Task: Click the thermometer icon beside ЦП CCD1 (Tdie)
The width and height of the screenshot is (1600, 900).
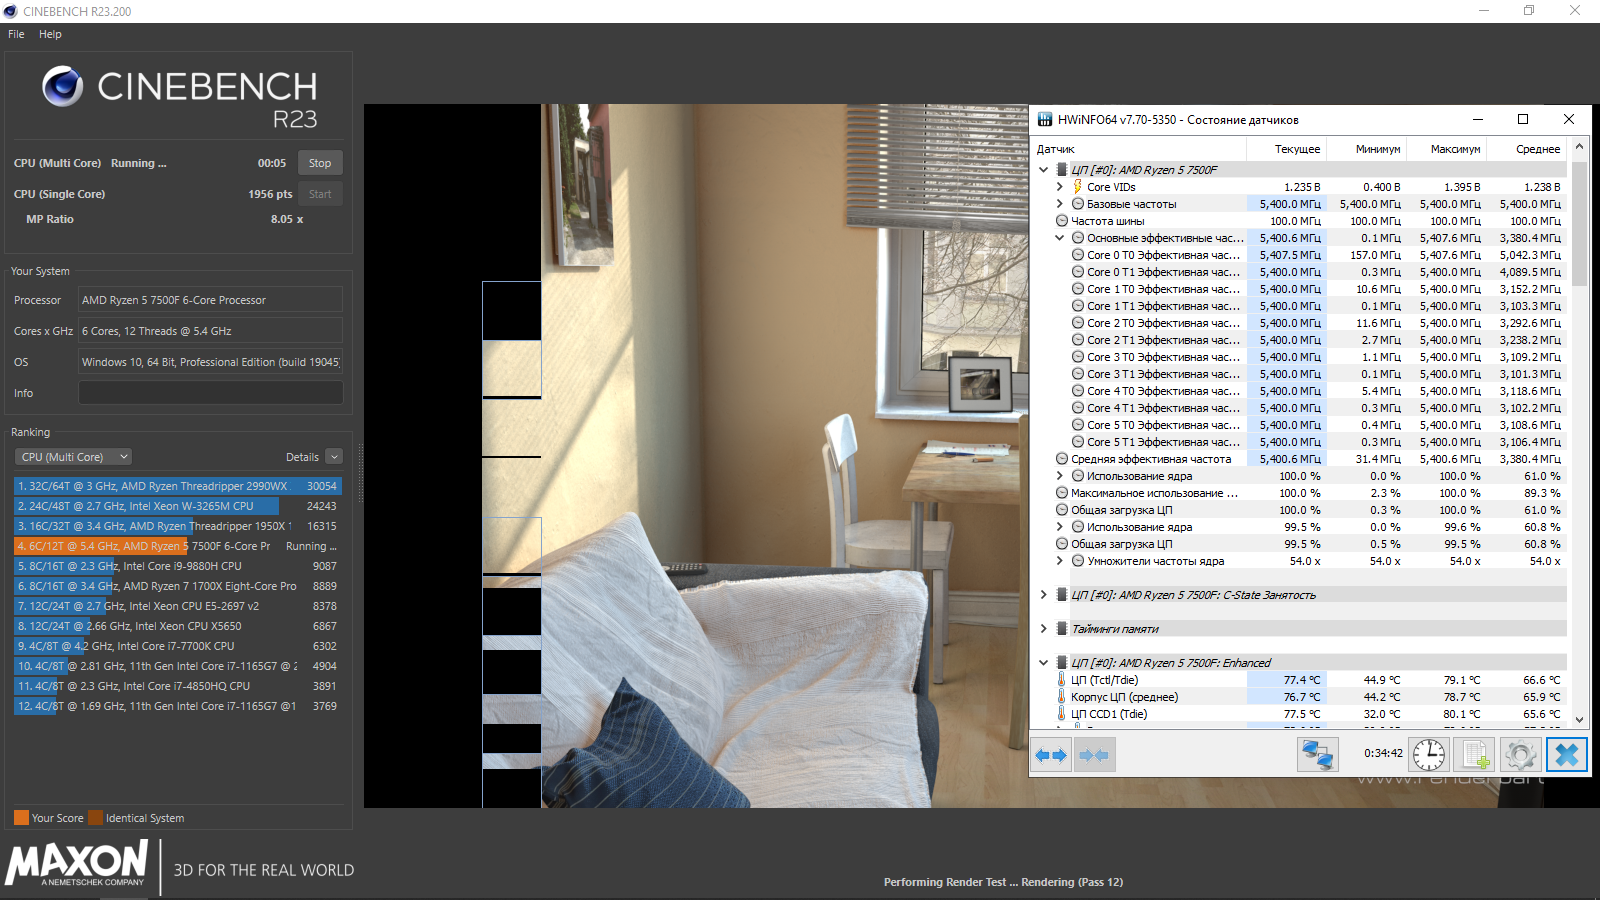Action: pos(1062,714)
